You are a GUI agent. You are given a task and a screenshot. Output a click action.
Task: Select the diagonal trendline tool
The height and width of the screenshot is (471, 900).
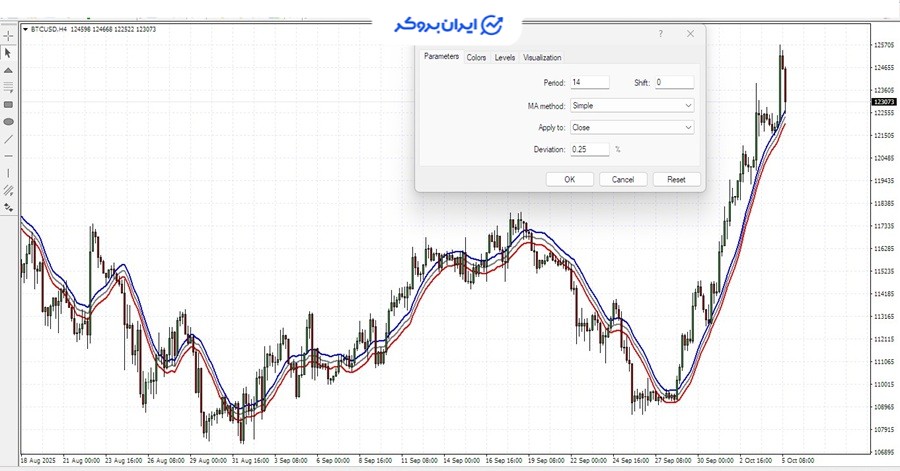pyautogui.click(x=8, y=139)
